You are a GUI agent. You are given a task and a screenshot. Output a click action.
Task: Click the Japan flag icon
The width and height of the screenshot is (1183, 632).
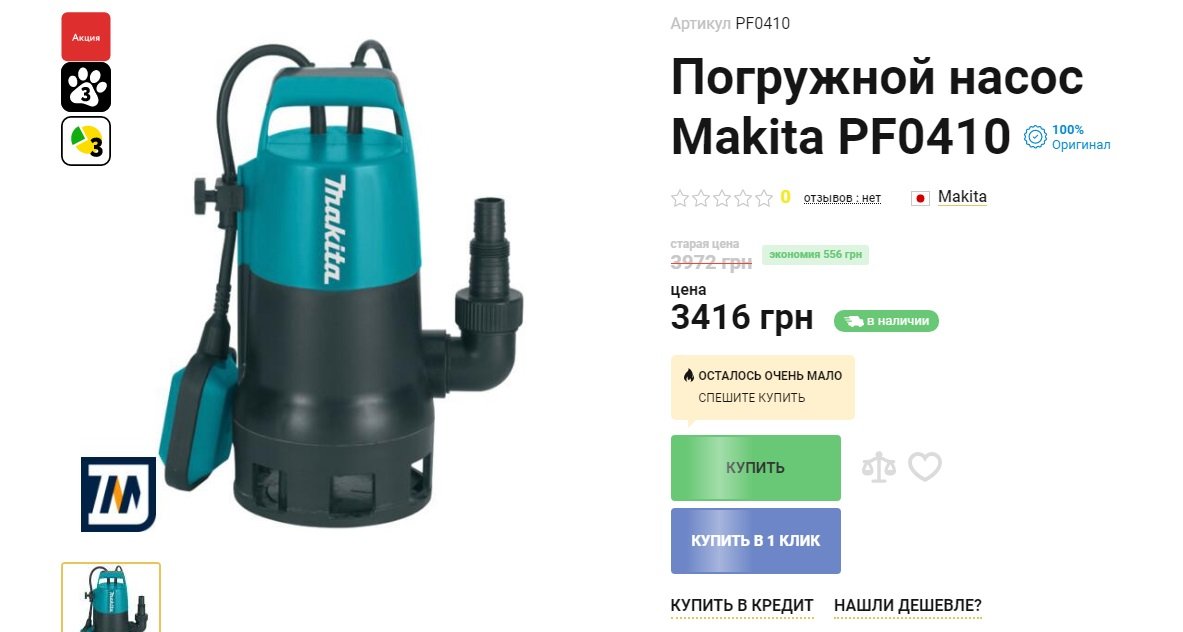tap(920, 198)
